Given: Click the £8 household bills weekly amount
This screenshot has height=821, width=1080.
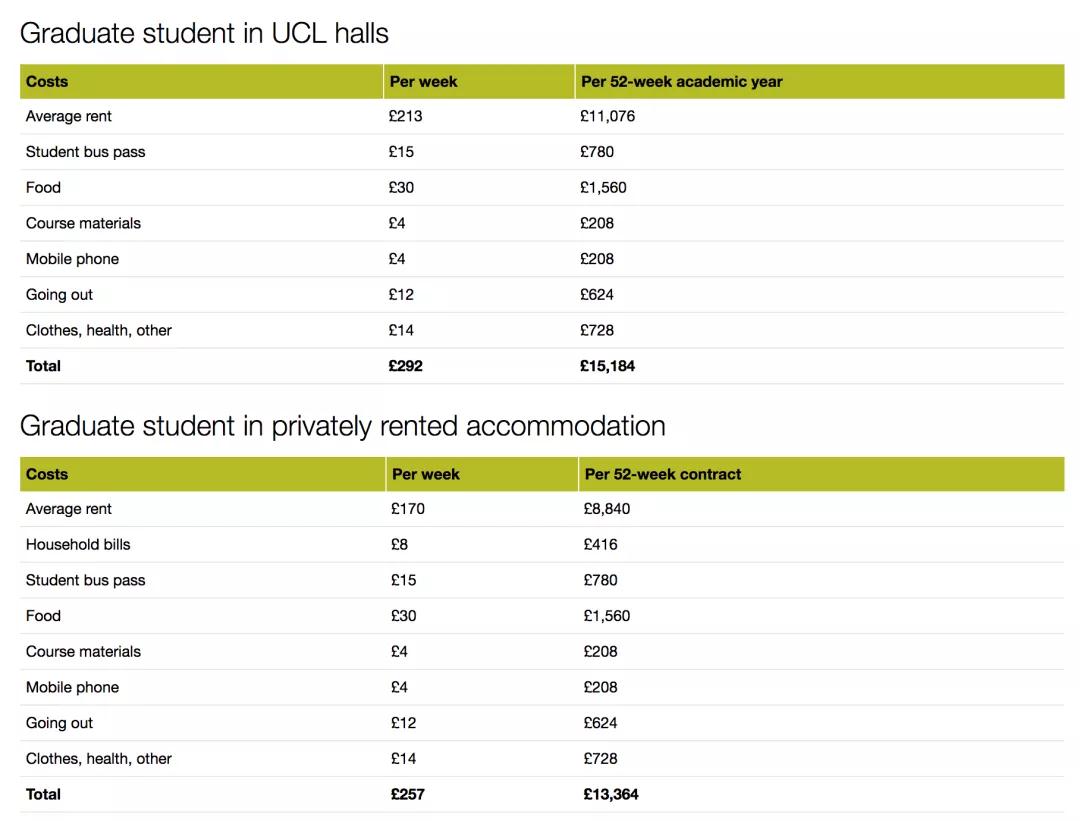Looking at the screenshot, I should click(399, 544).
